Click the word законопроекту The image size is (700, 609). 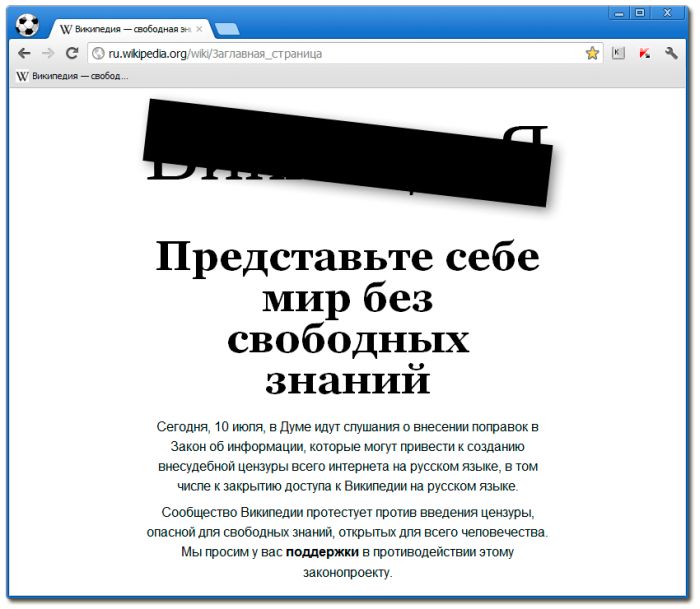(x=347, y=572)
